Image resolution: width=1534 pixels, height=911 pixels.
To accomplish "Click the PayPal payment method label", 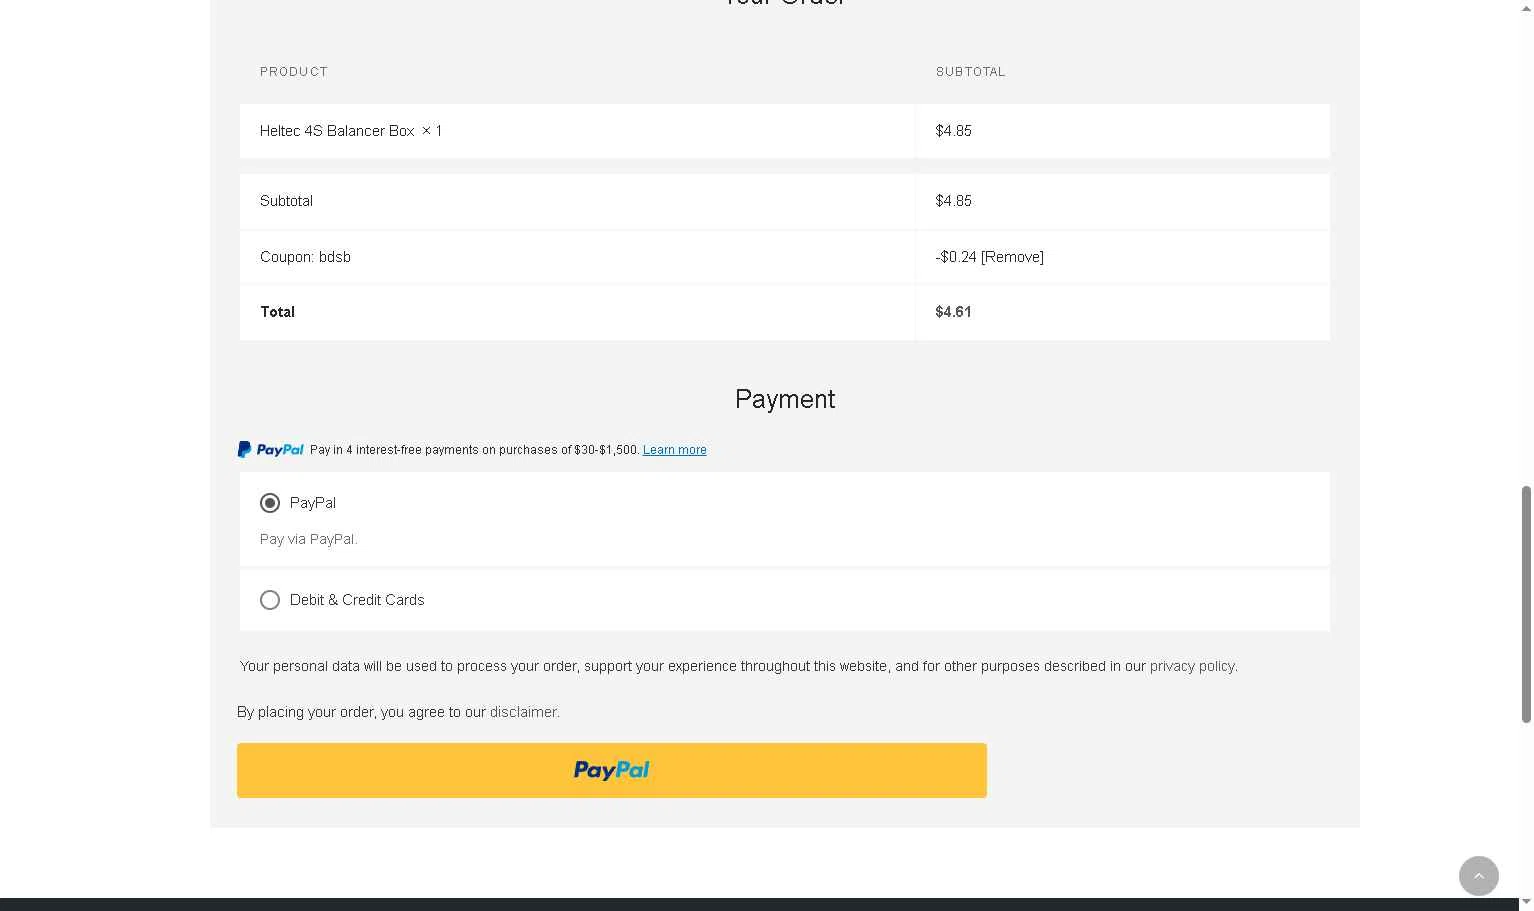I will tap(313, 503).
